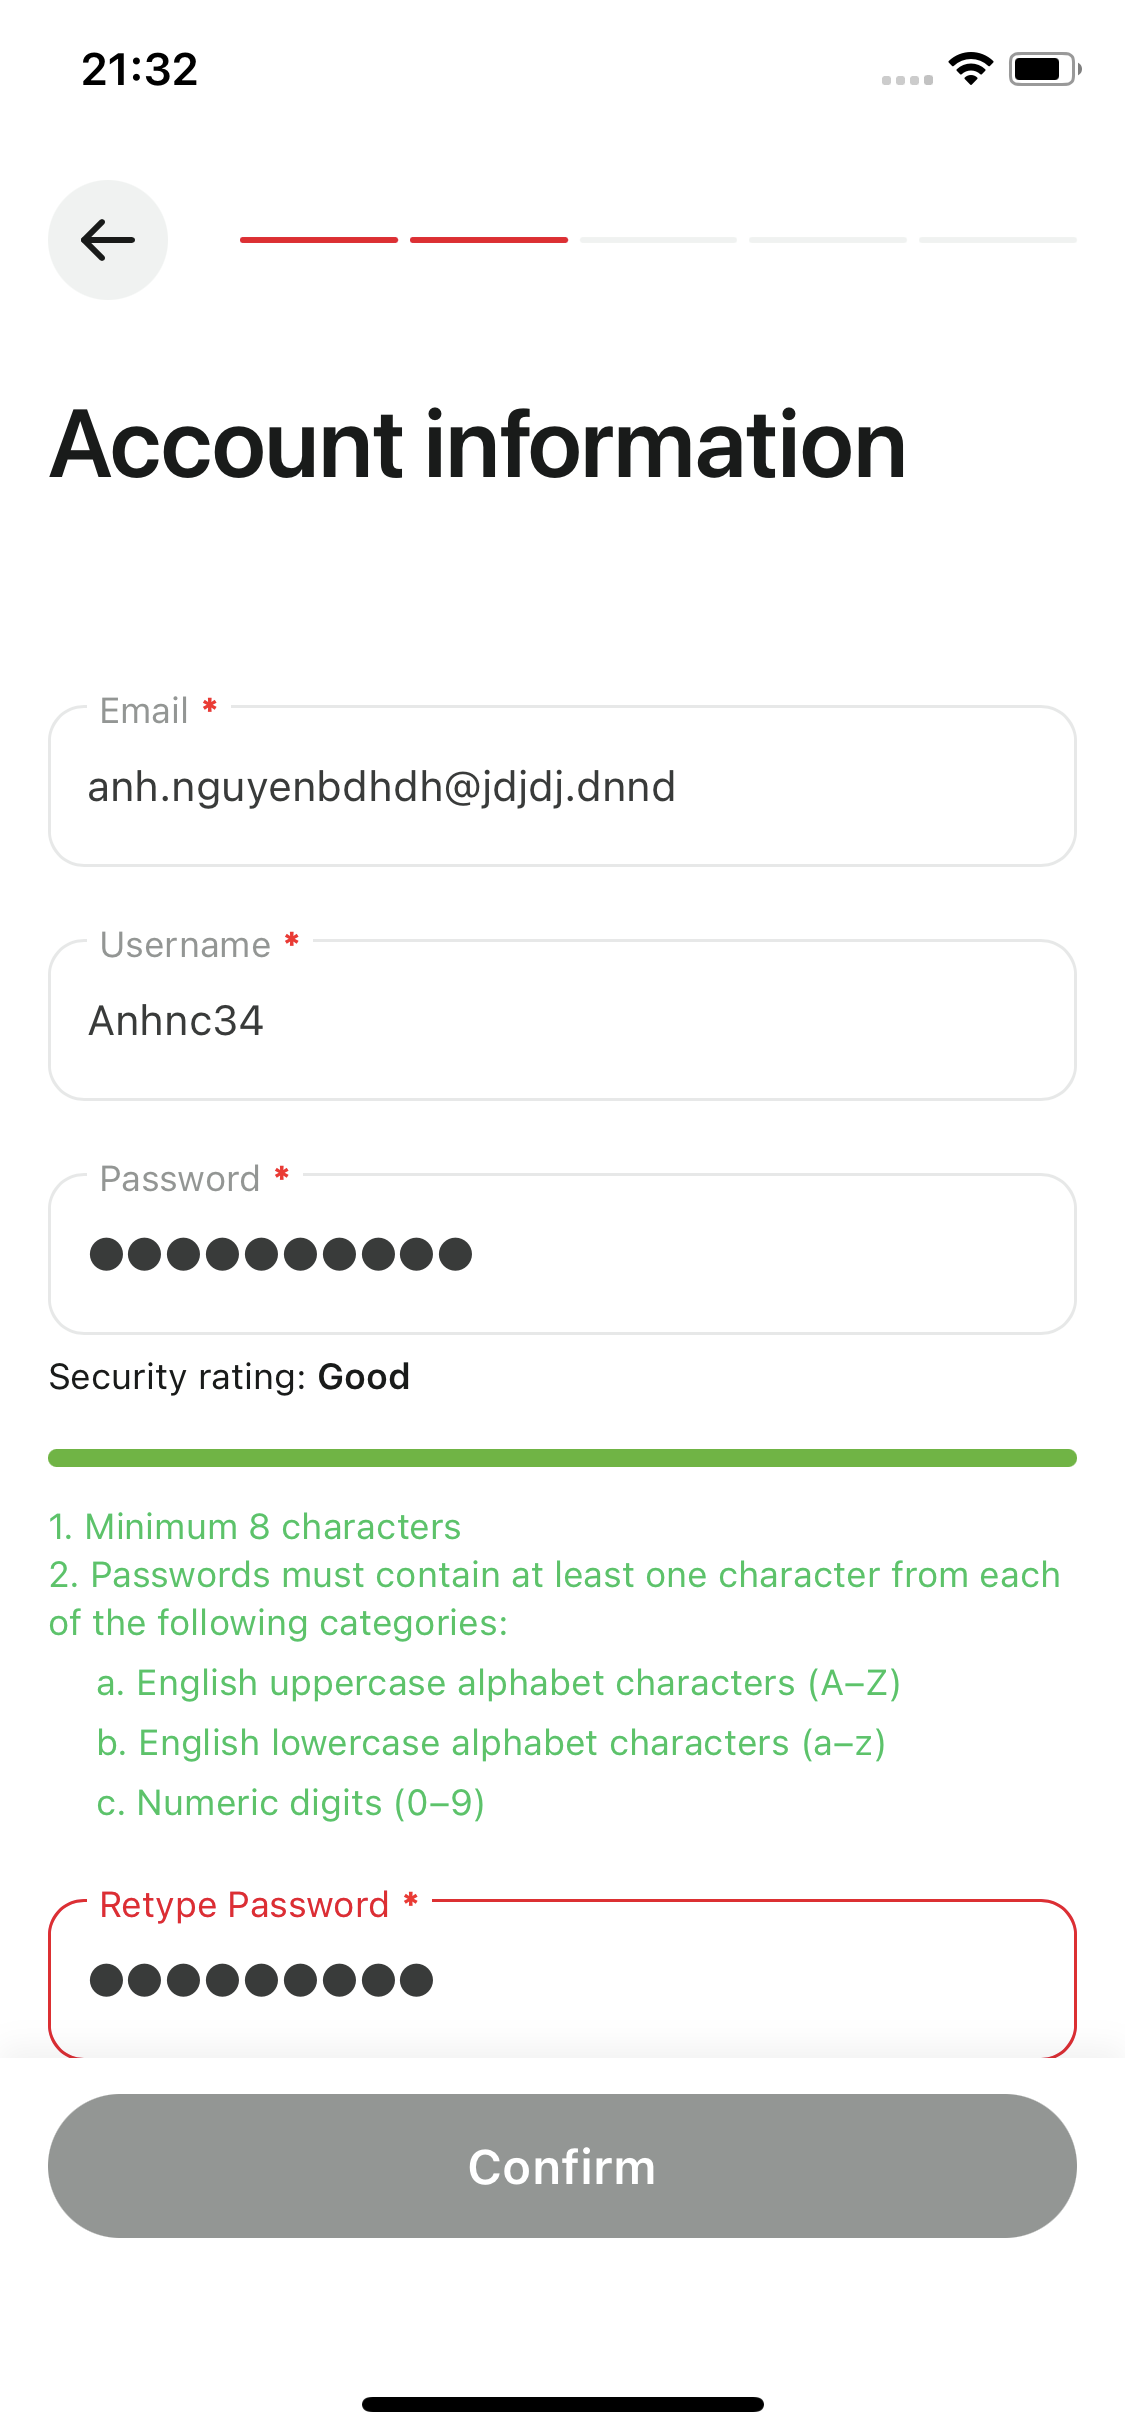Focus the Email input field
This screenshot has height=2436, width=1125.
tap(562, 787)
